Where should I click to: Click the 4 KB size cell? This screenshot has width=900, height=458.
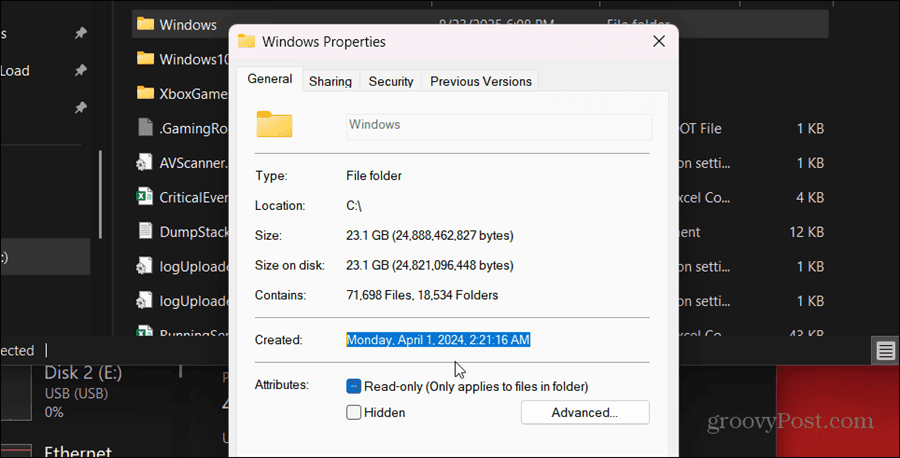click(x=810, y=197)
